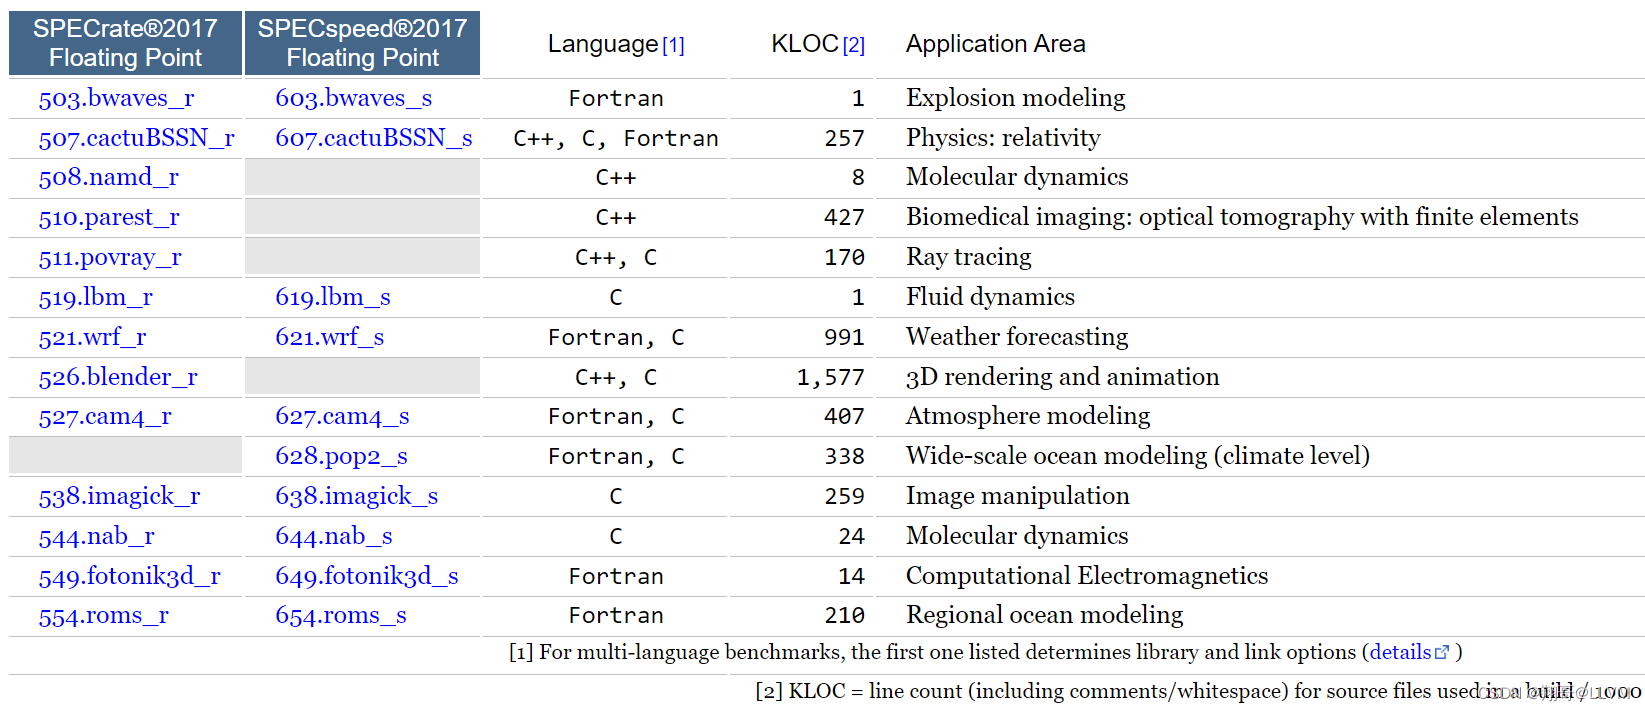The width and height of the screenshot is (1645, 711).
Task: Click the KLOC value 427
Action: pyautogui.click(x=845, y=217)
